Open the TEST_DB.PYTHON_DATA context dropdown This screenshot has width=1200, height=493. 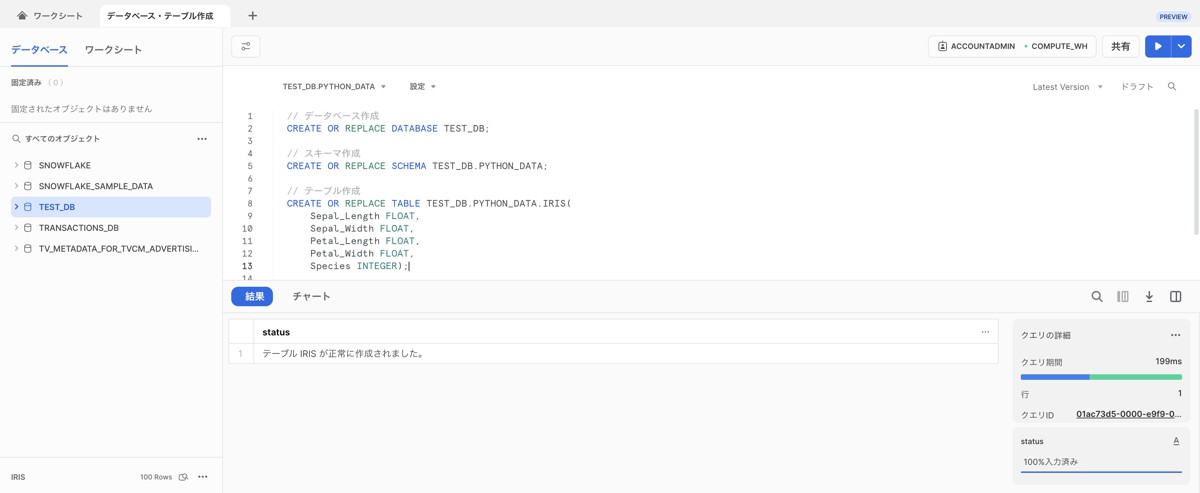pyautogui.click(x=334, y=87)
